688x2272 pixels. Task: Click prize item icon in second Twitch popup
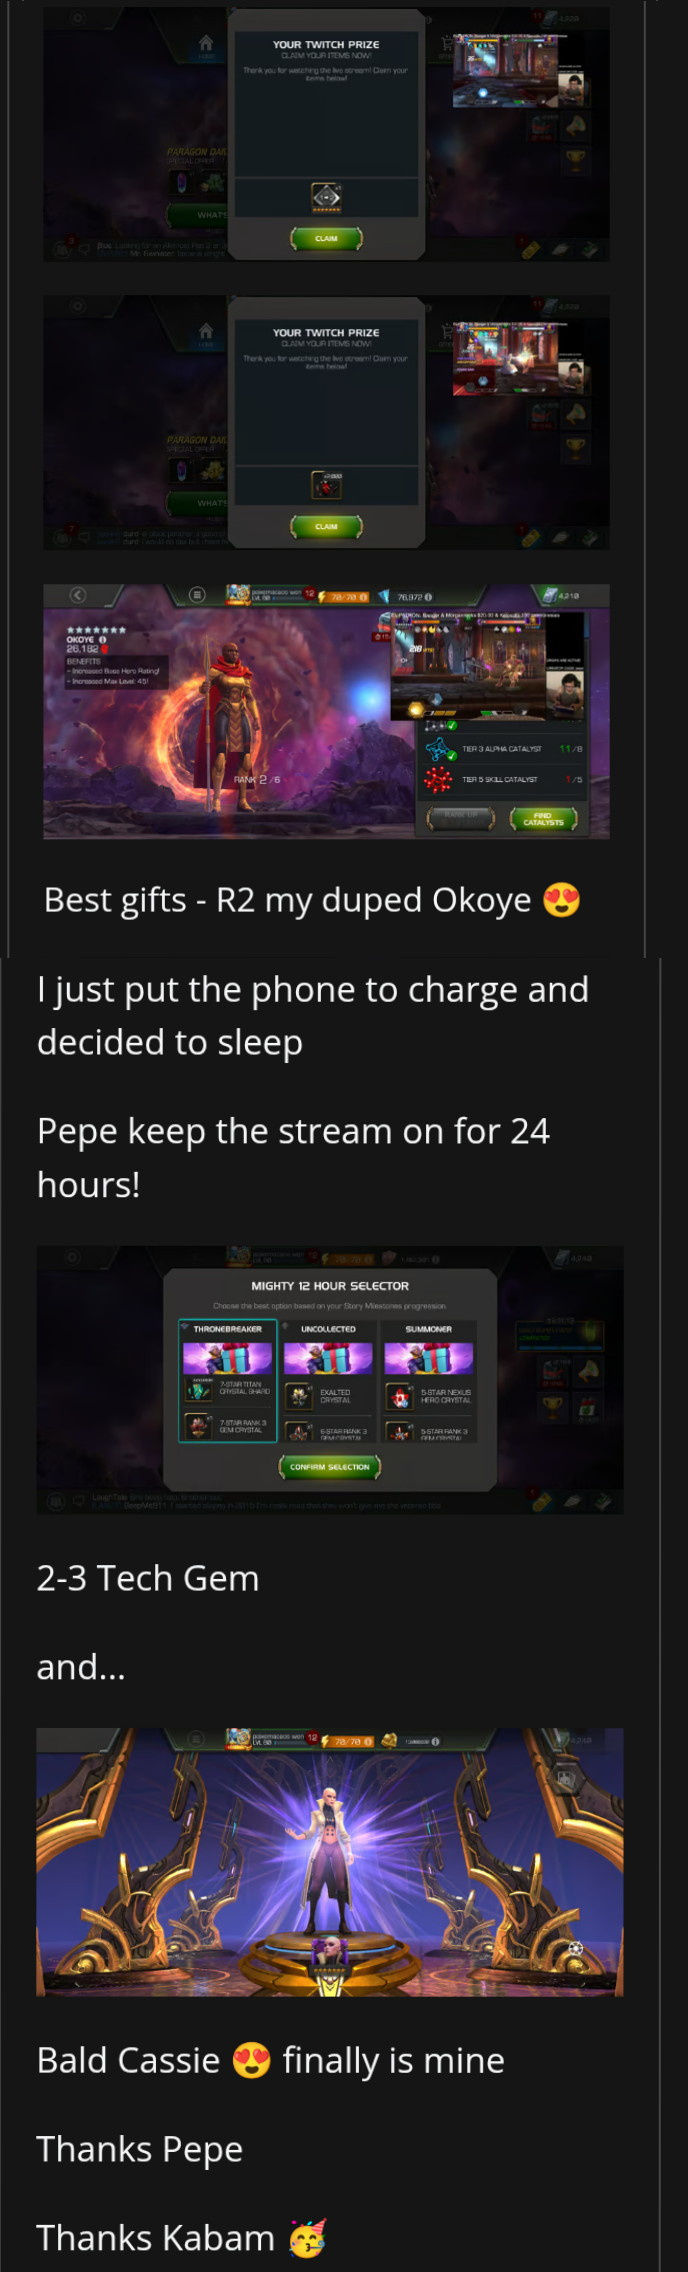[327, 486]
